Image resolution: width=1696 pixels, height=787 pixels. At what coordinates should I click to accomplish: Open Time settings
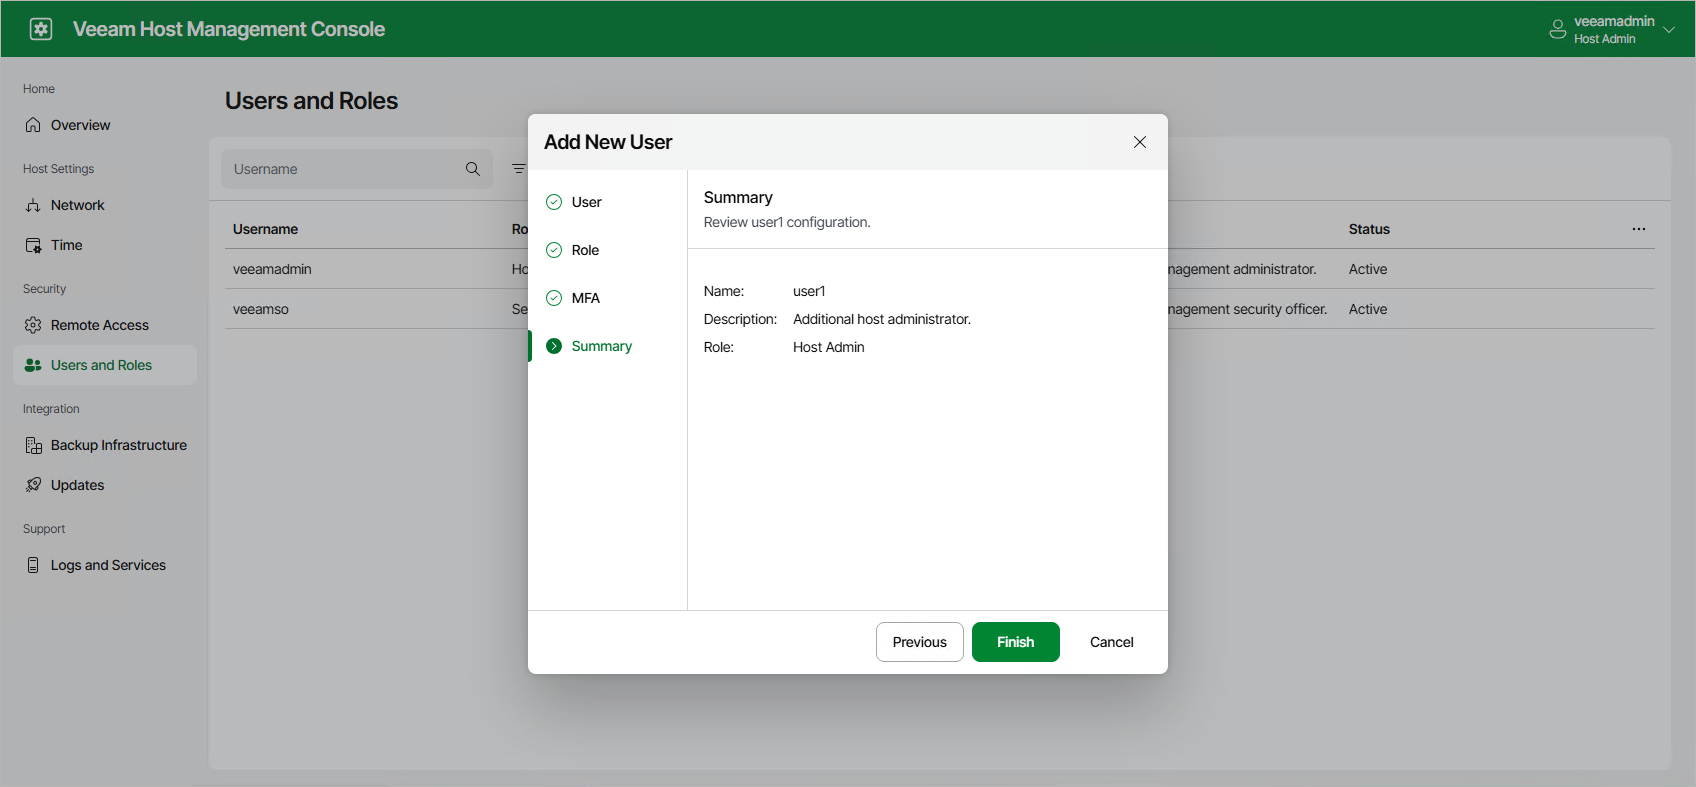coord(105,245)
